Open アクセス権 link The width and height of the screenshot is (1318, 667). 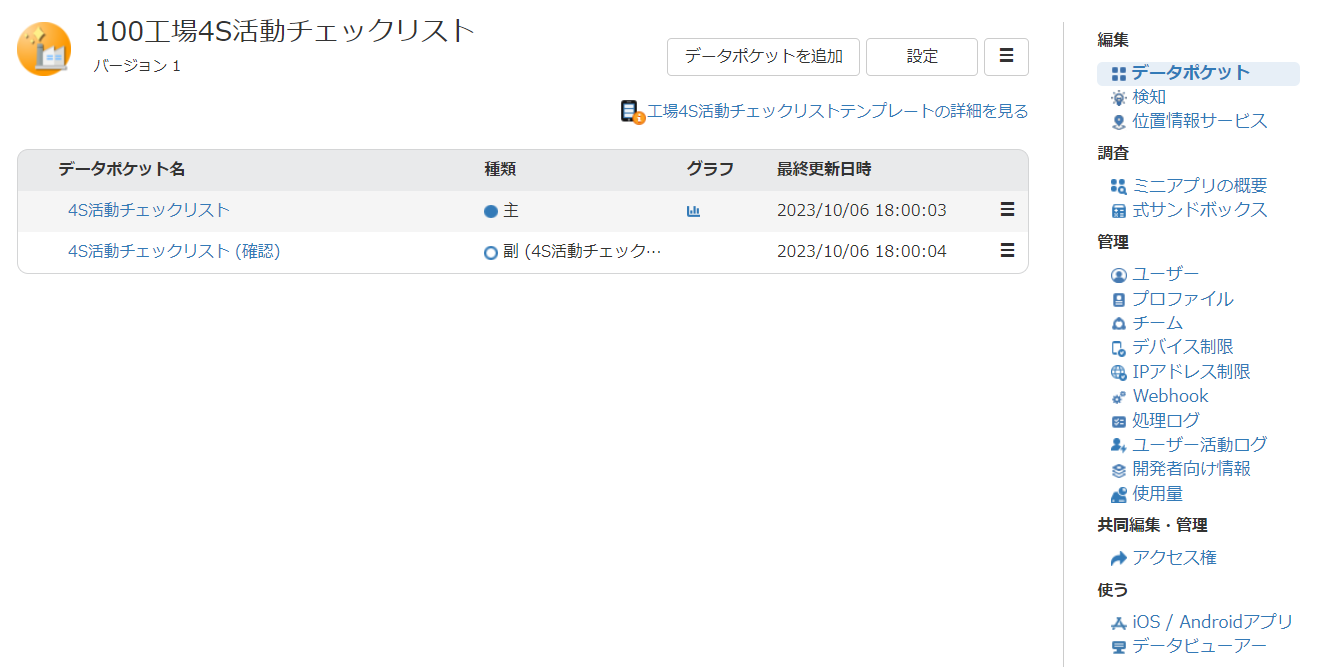coord(1174,558)
